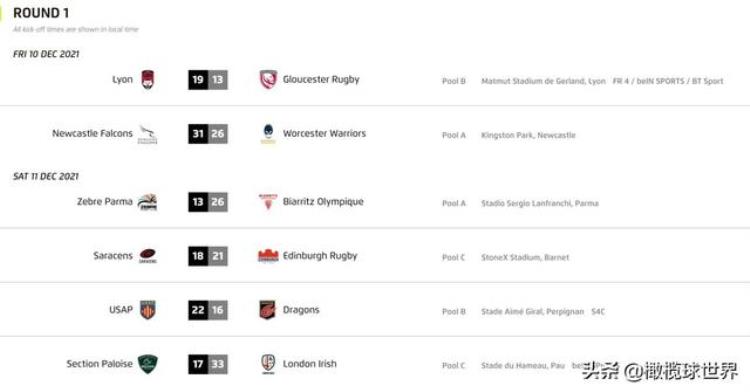Click the Edinburgh Rugby castle logo
Viewport: 750px width, 392px height.
click(268, 256)
